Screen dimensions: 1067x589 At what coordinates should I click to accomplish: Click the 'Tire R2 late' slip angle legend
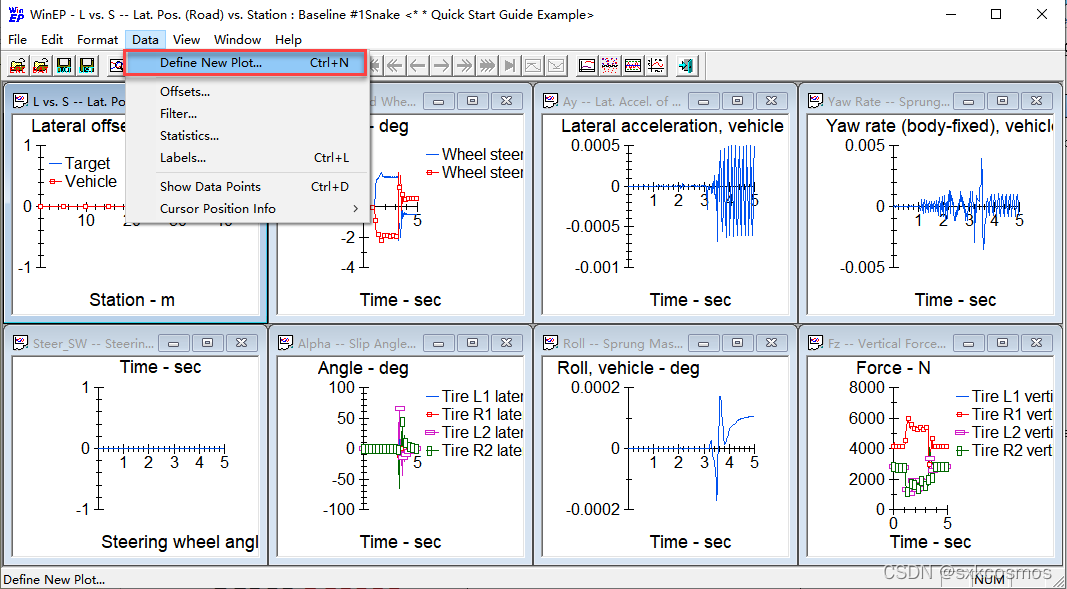474,450
